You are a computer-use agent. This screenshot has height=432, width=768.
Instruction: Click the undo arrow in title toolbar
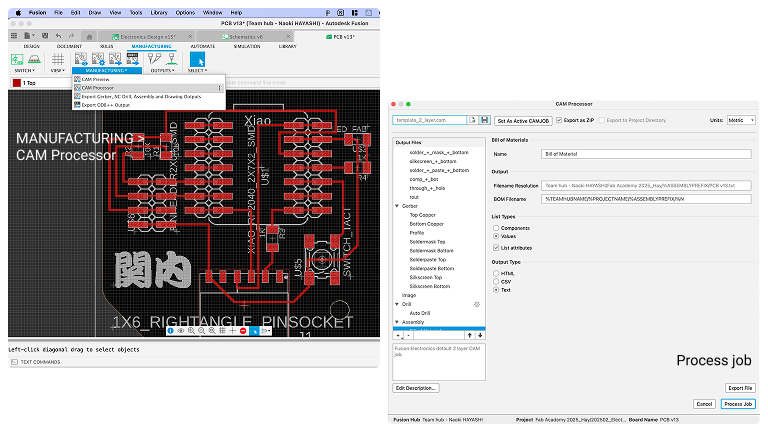tap(59, 35)
